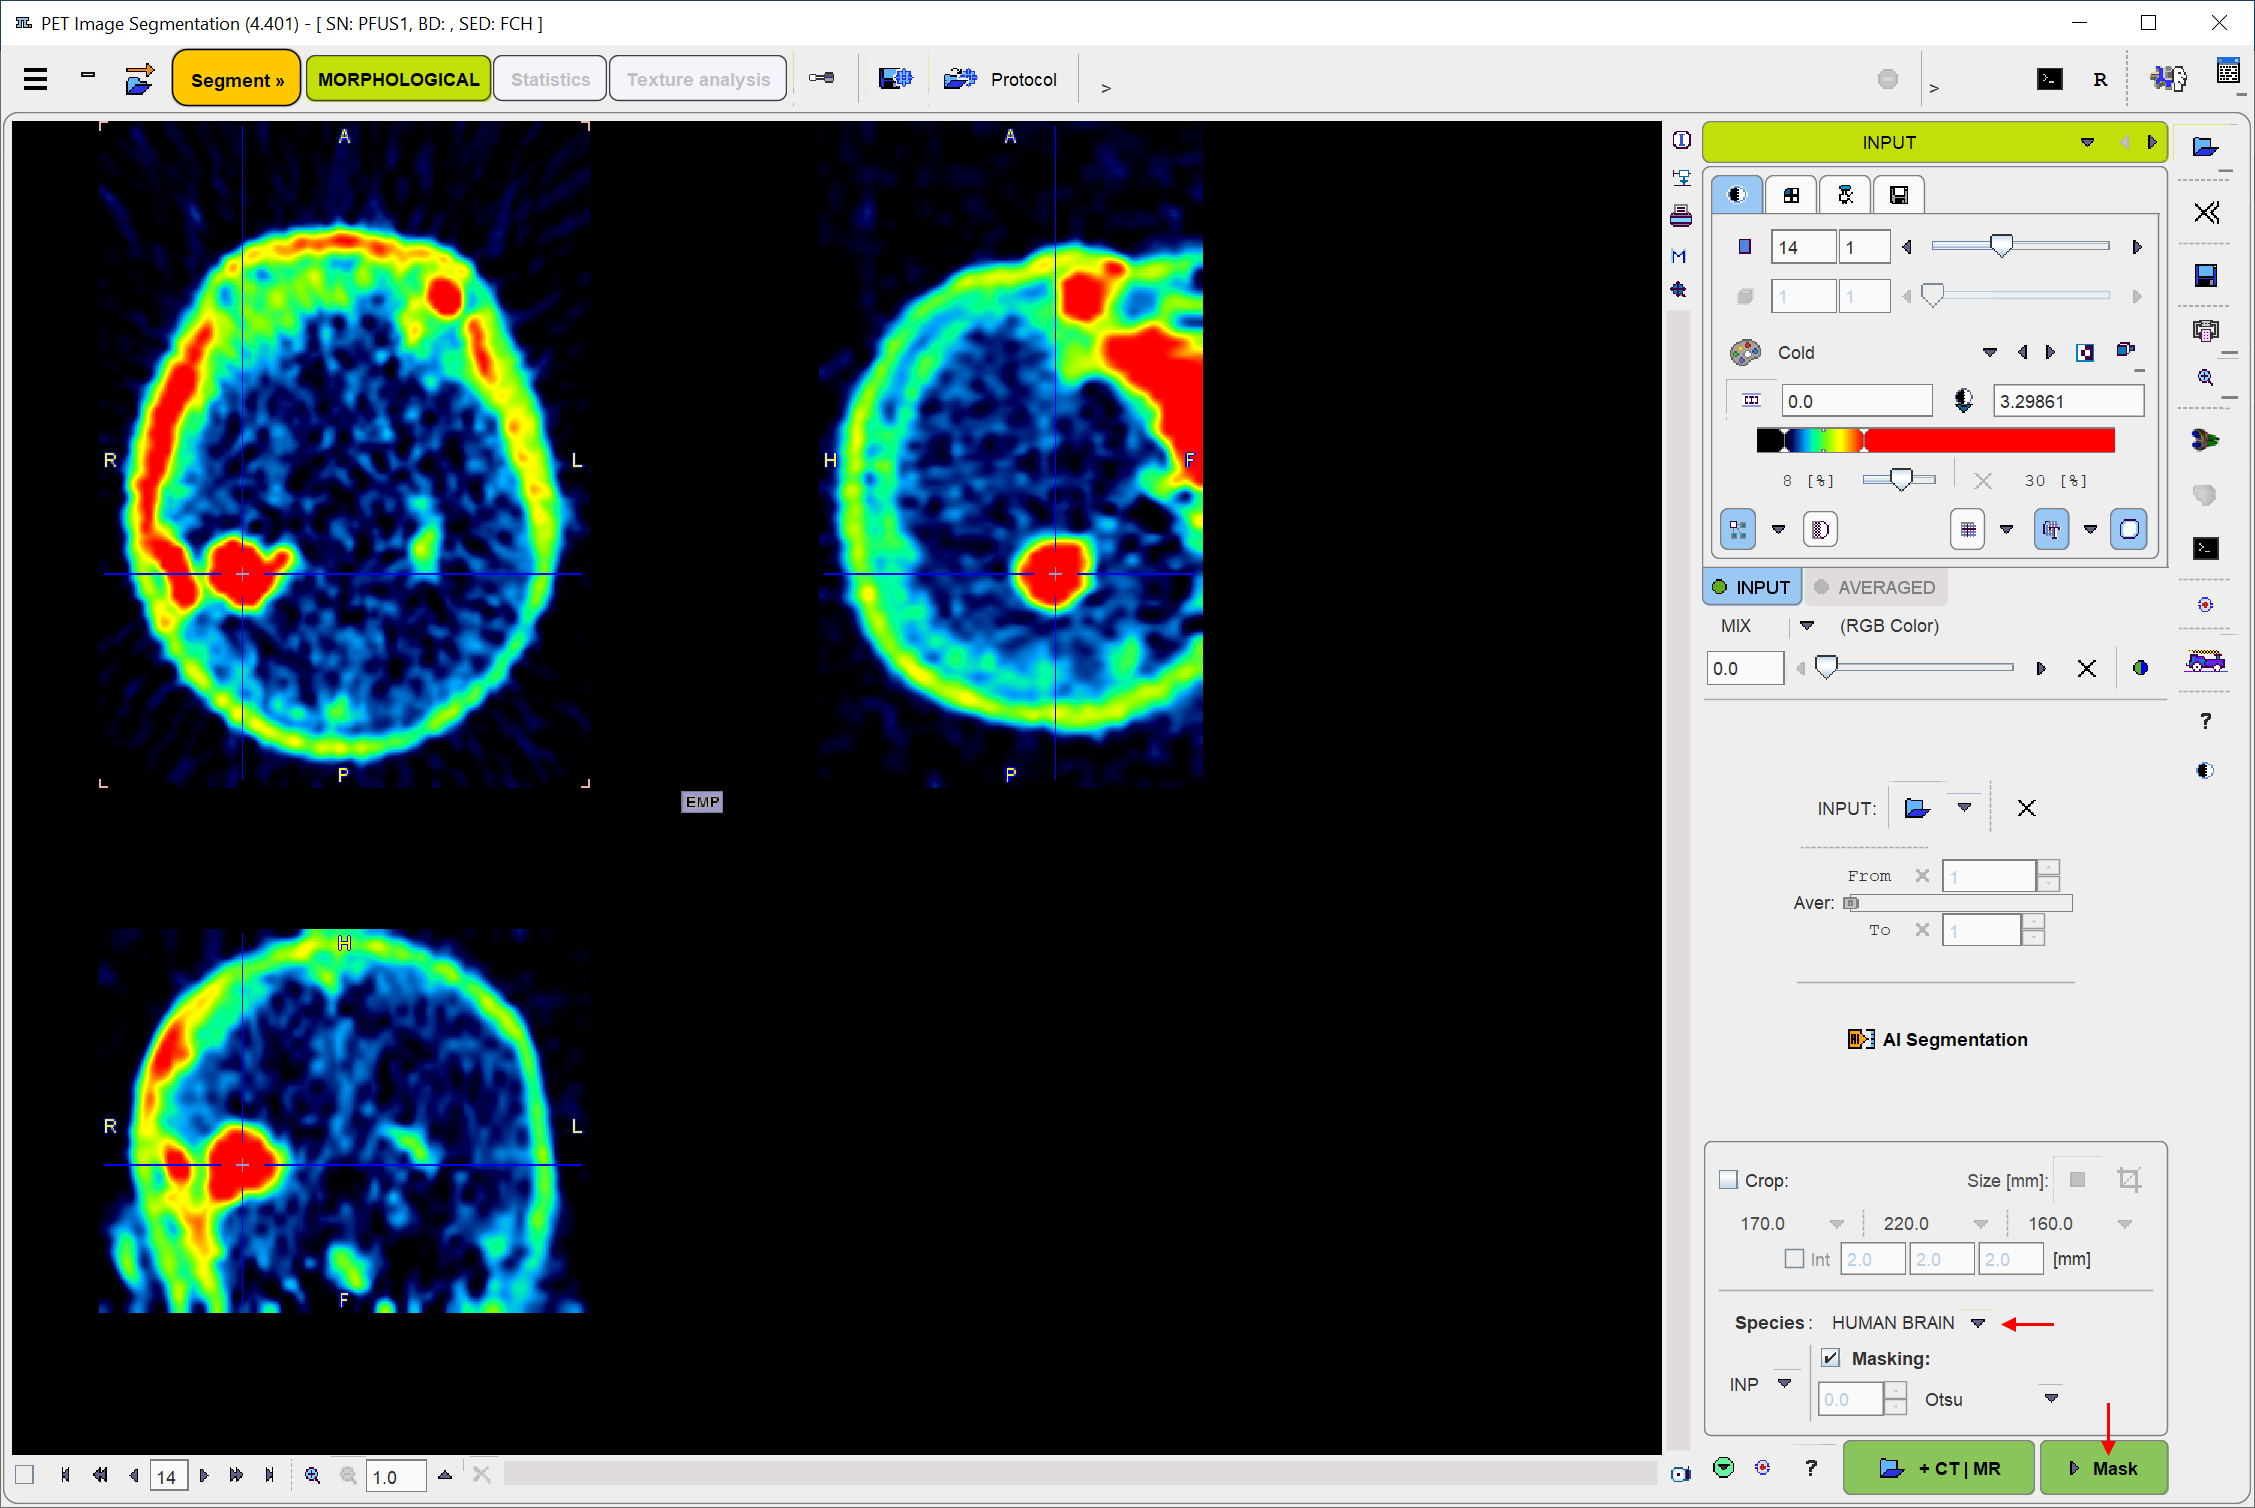Click the crossed-lines close icon in the right sidebar
The width and height of the screenshot is (2255, 1508).
[2206, 212]
